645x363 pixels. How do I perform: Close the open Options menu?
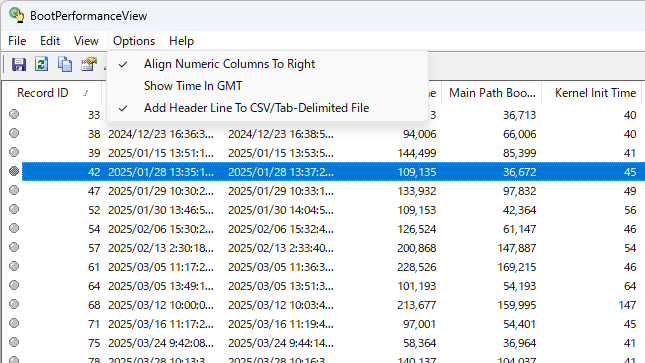(134, 41)
